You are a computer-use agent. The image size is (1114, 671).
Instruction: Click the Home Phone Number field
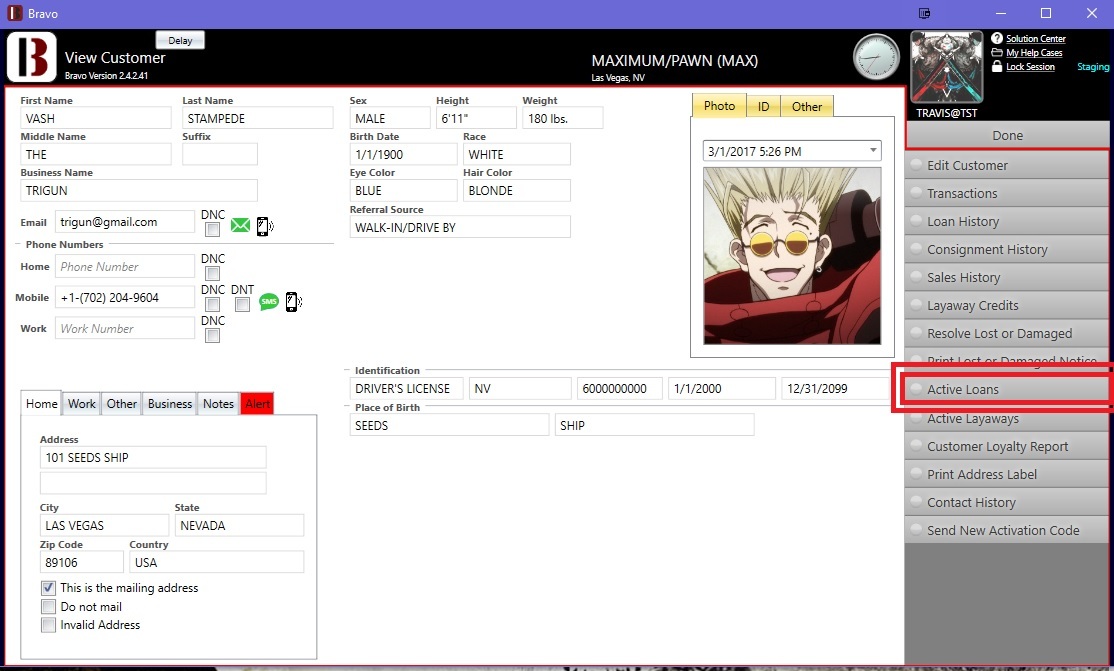[x=124, y=267]
